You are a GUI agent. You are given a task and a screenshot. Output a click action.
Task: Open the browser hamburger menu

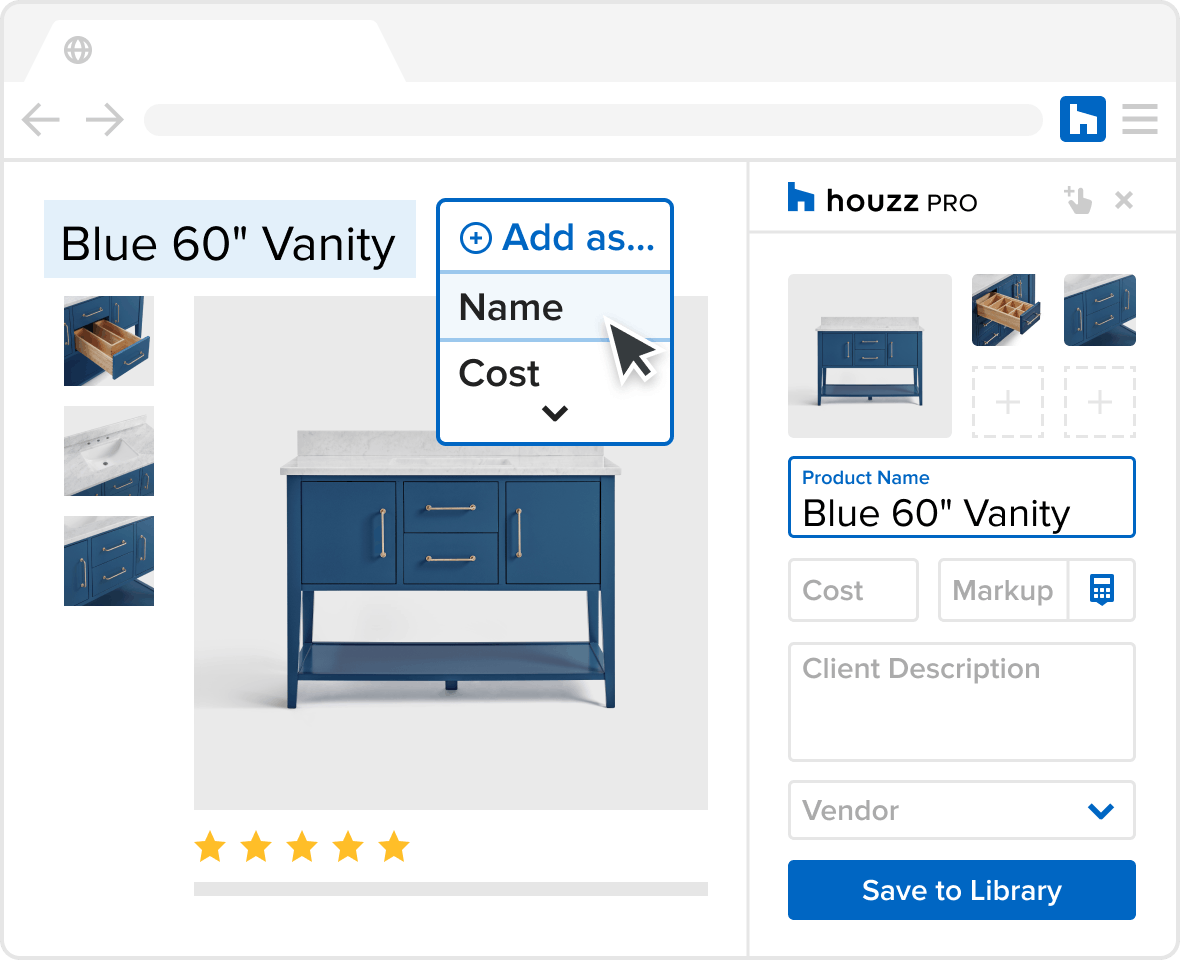click(1139, 119)
